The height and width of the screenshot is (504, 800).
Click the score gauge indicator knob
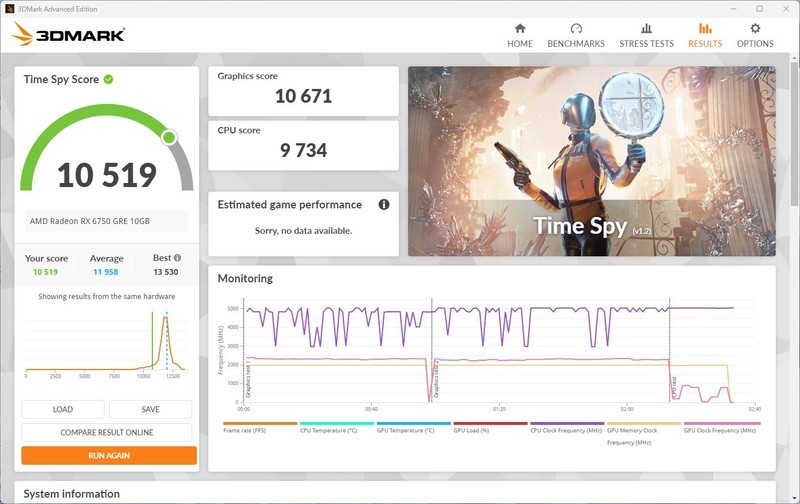[169, 137]
